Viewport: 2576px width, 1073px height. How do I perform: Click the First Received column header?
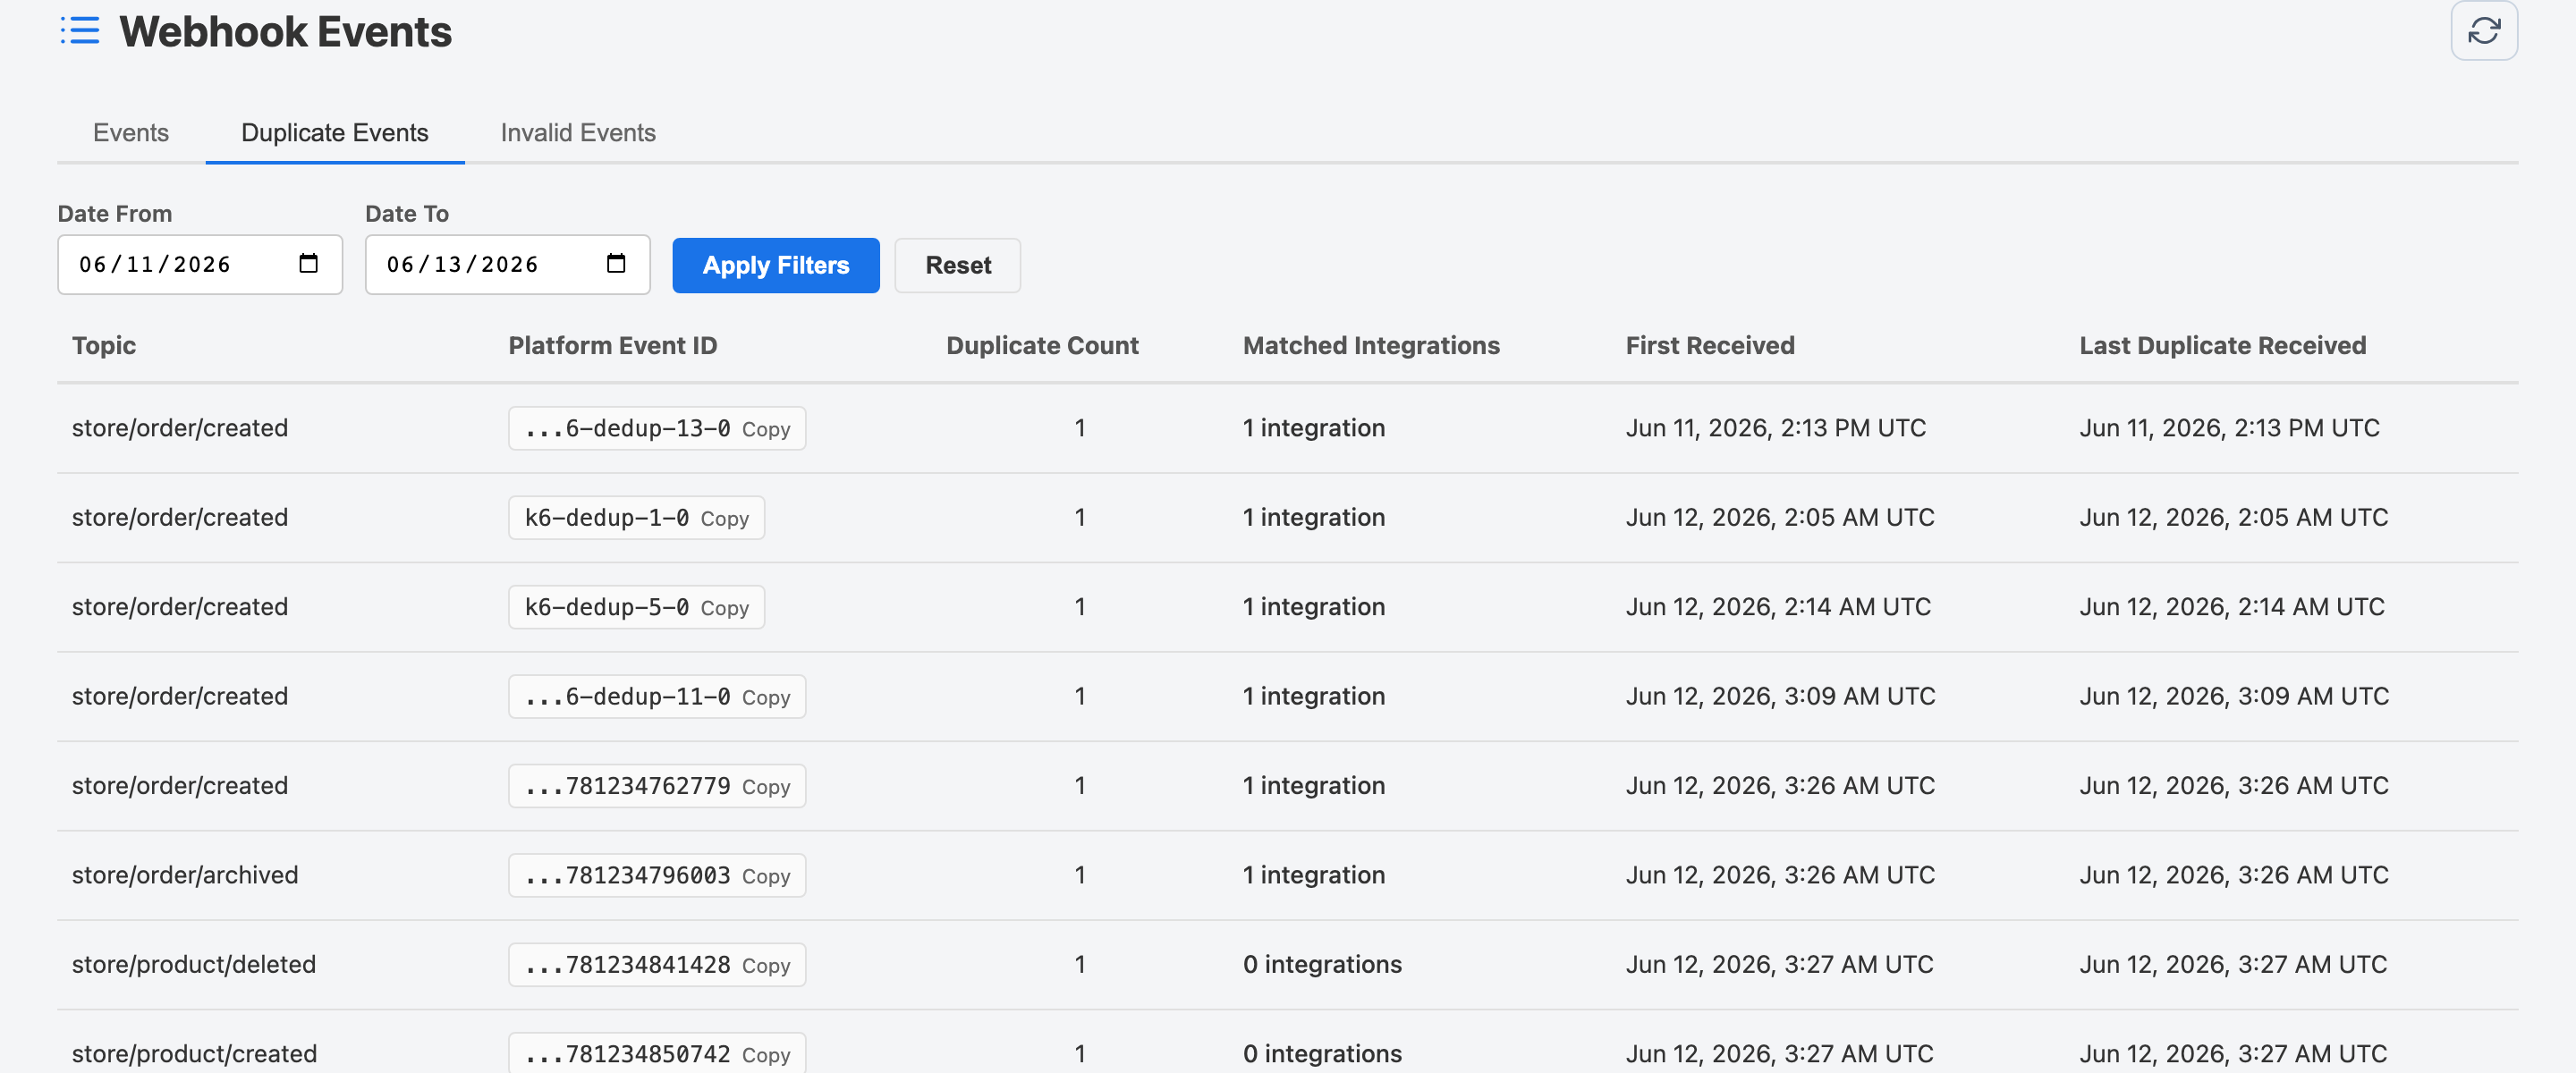[x=1710, y=345]
